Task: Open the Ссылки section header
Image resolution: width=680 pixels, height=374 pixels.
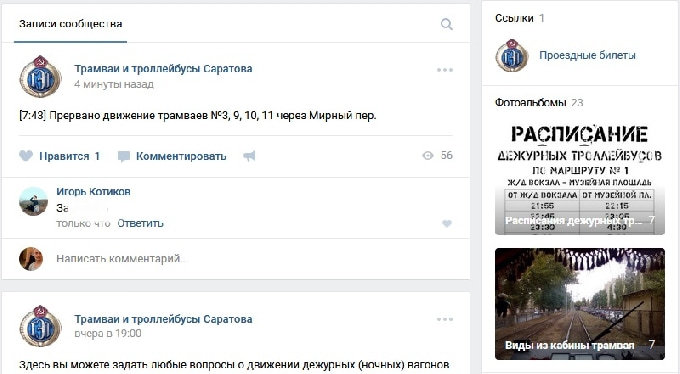Action: (x=520, y=18)
